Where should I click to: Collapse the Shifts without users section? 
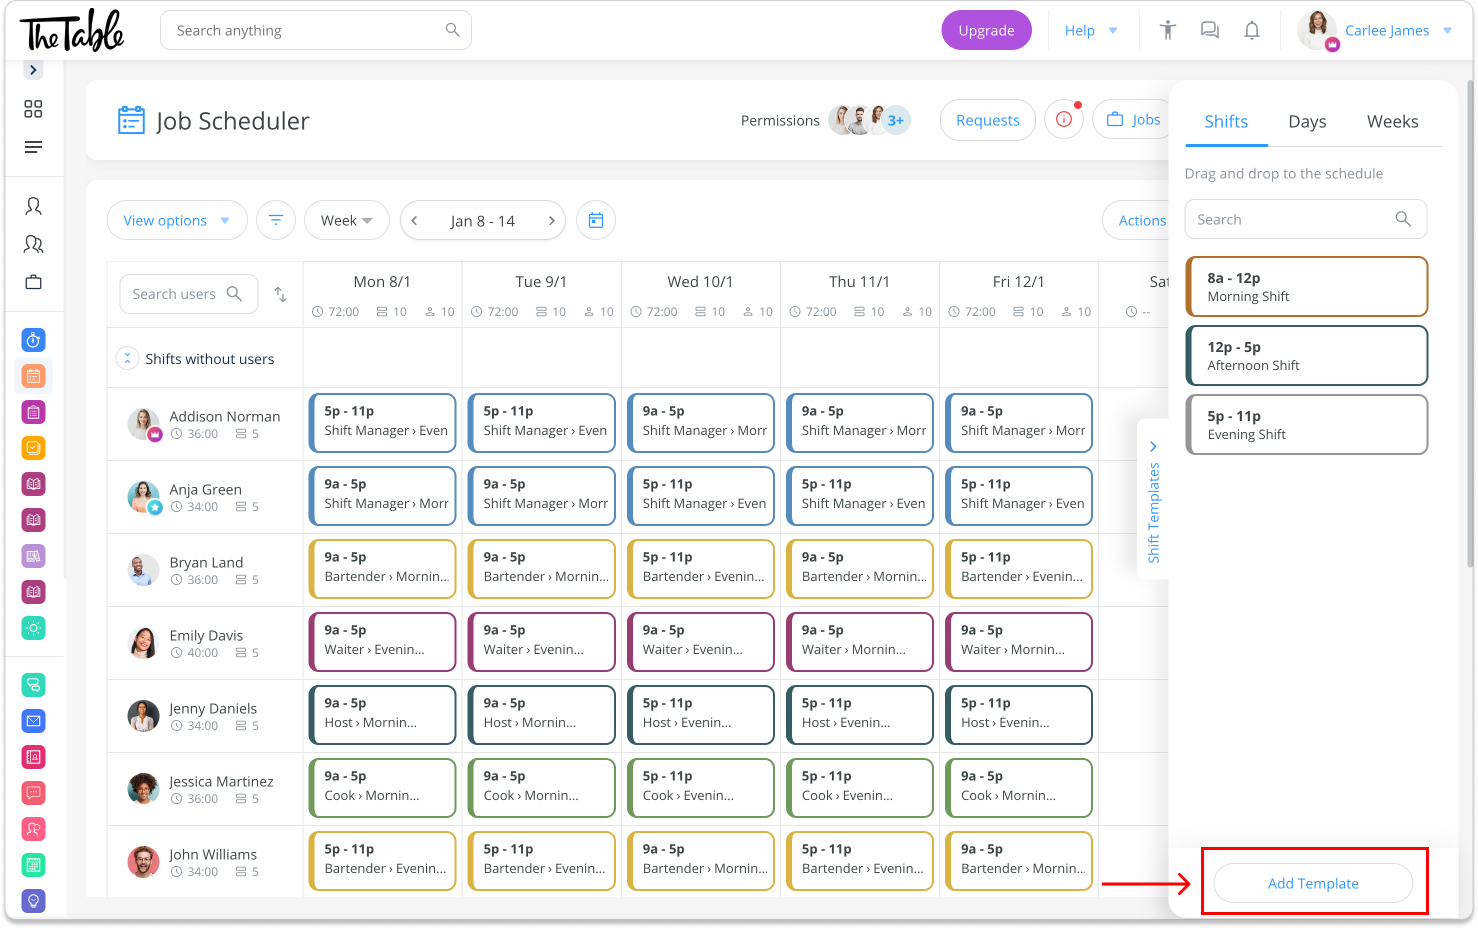(127, 358)
